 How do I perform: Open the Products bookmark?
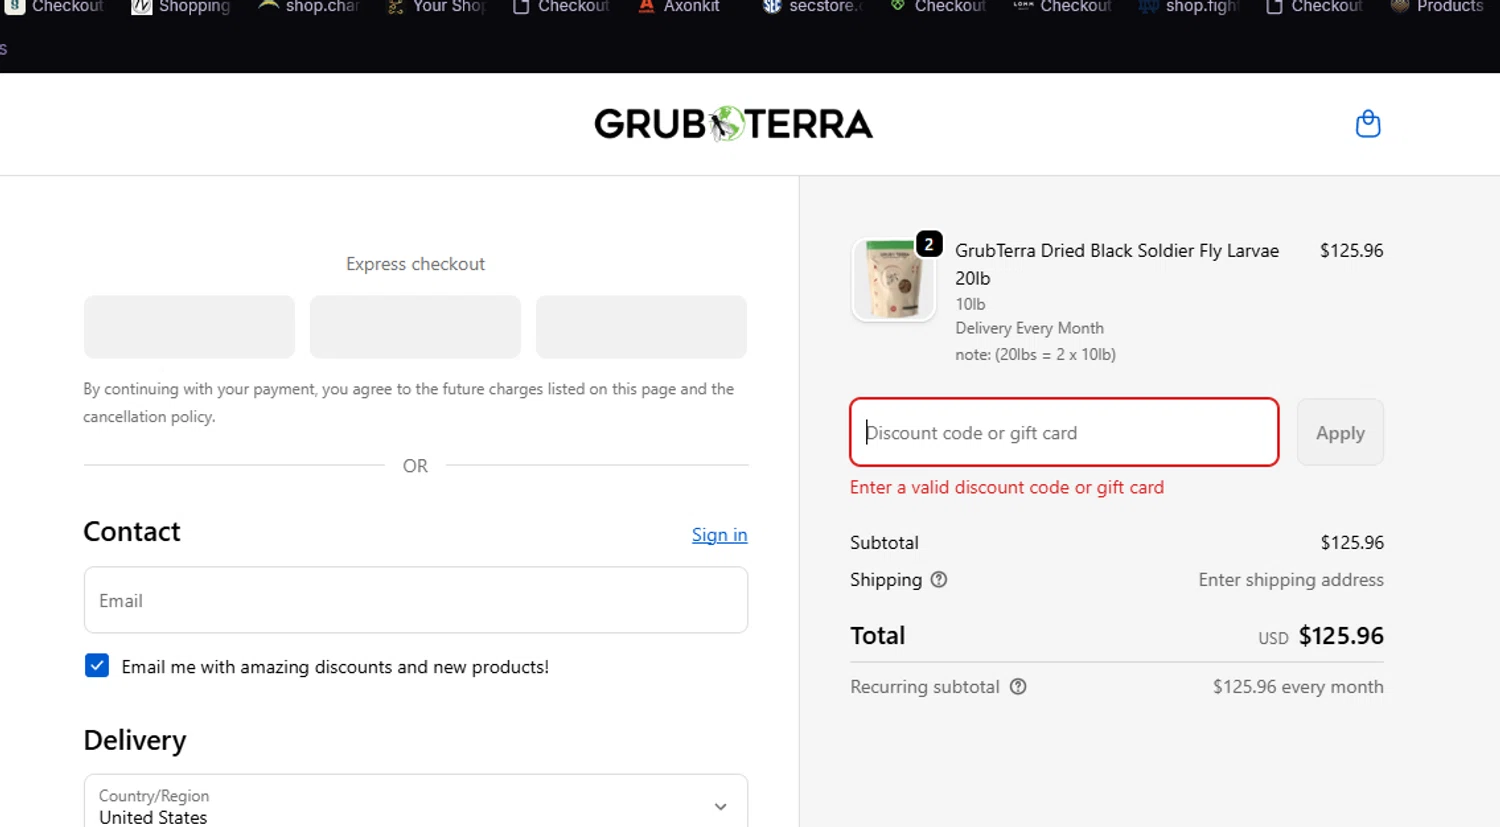pyautogui.click(x=1438, y=7)
